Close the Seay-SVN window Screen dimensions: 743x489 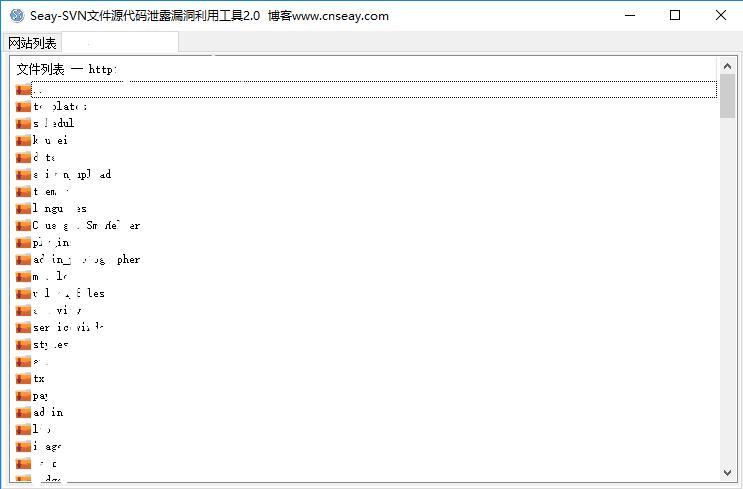tap(721, 16)
